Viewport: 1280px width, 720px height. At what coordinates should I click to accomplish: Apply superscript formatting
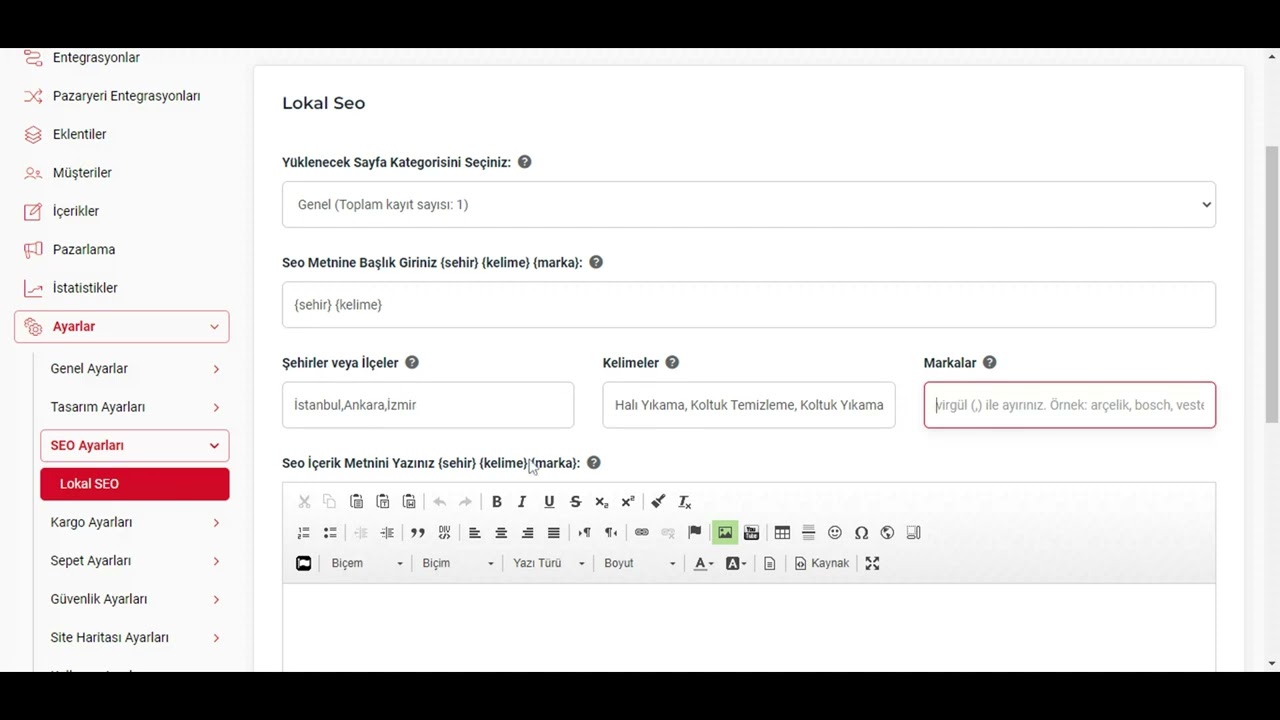click(x=628, y=502)
